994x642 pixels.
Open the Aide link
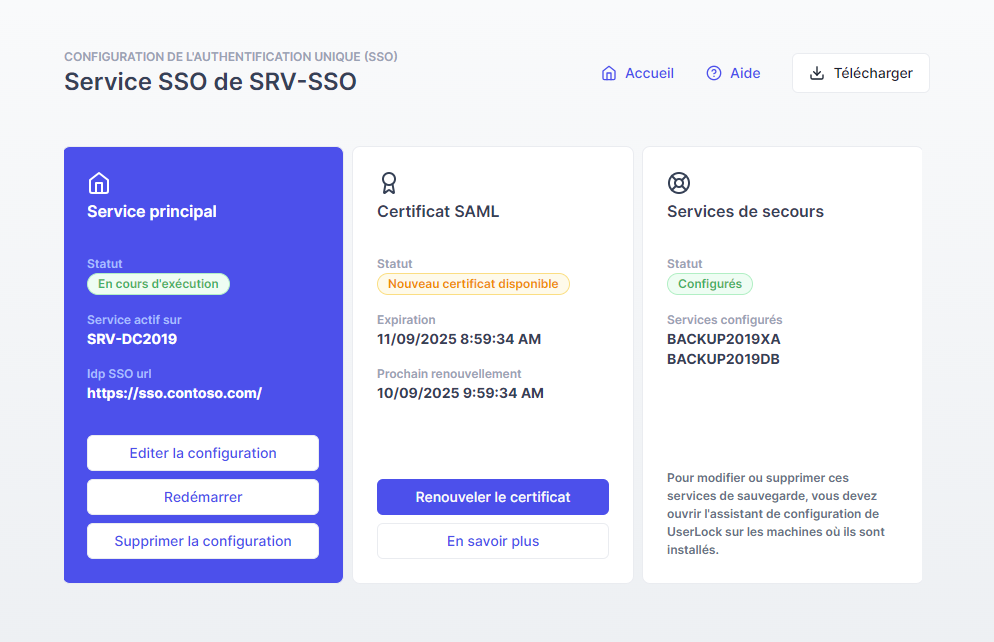coord(733,74)
